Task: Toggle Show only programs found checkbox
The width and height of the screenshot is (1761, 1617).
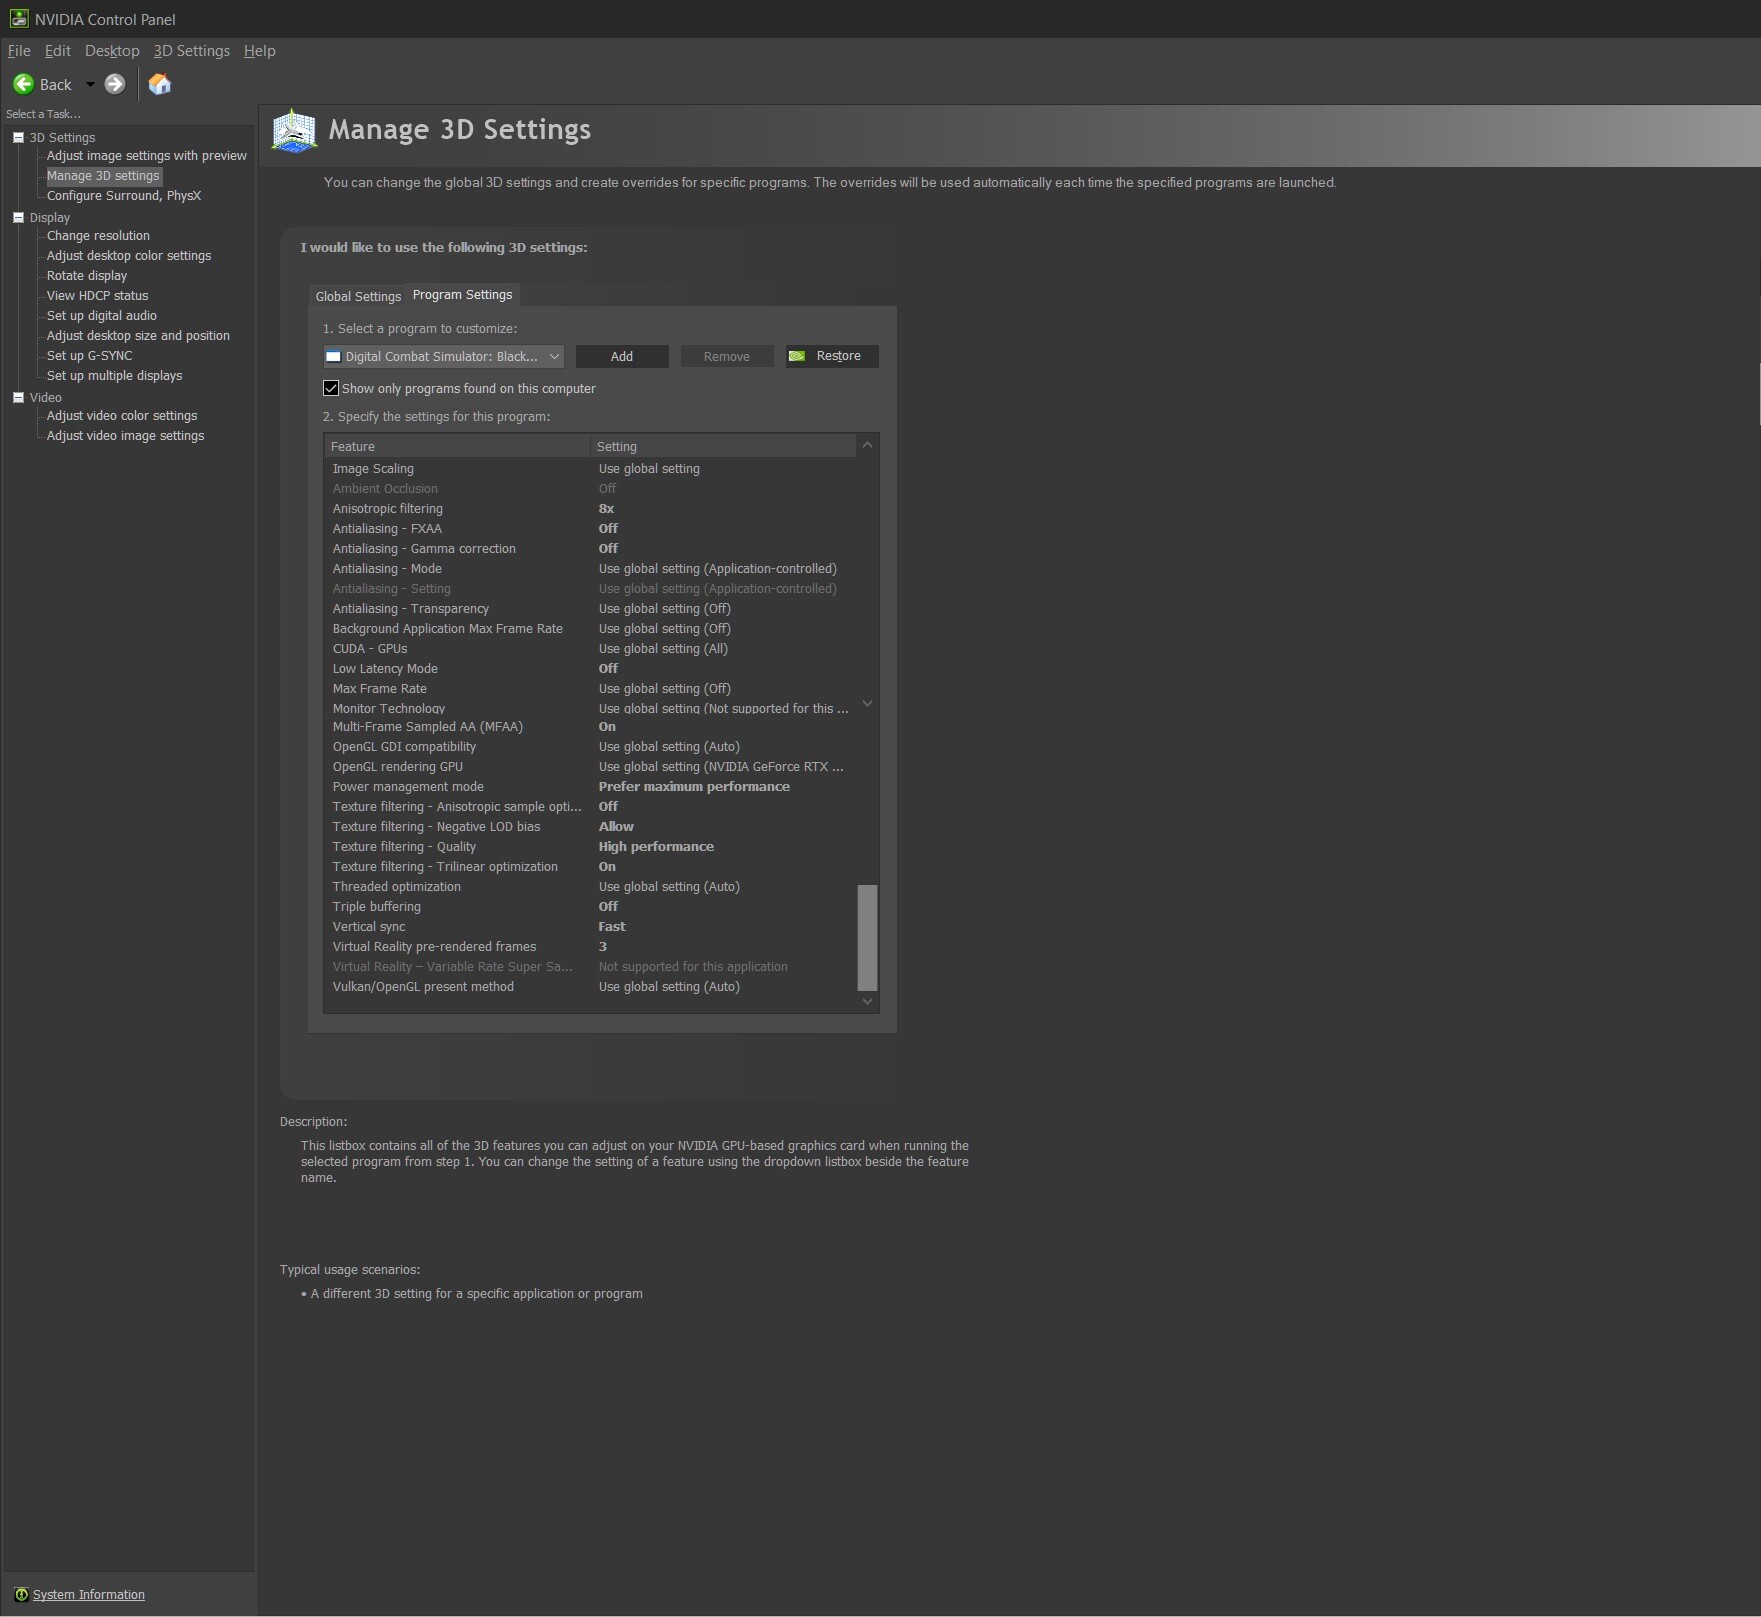Action: (x=331, y=388)
